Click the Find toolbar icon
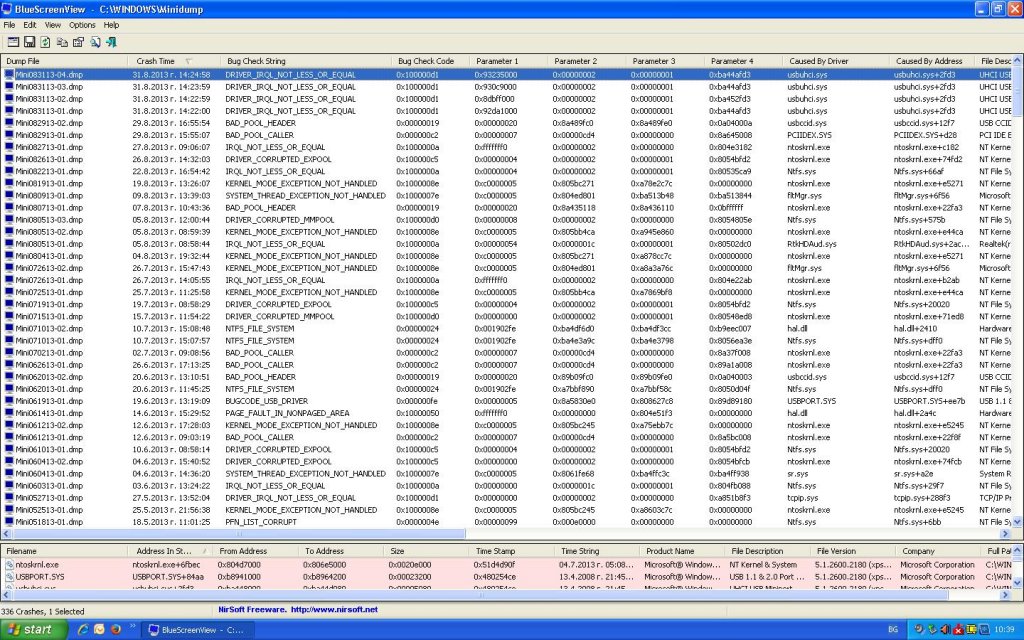This screenshot has width=1024, height=640. (95, 42)
